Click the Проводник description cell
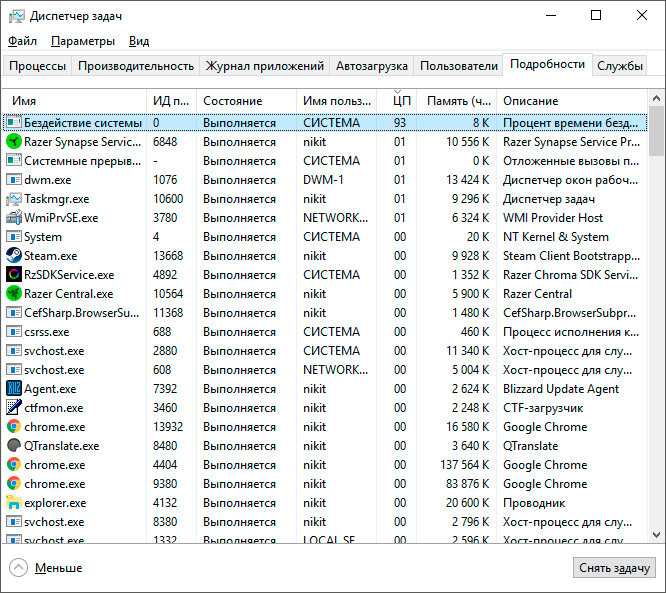Screen dimensions: 666x593 (x=534, y=503)
